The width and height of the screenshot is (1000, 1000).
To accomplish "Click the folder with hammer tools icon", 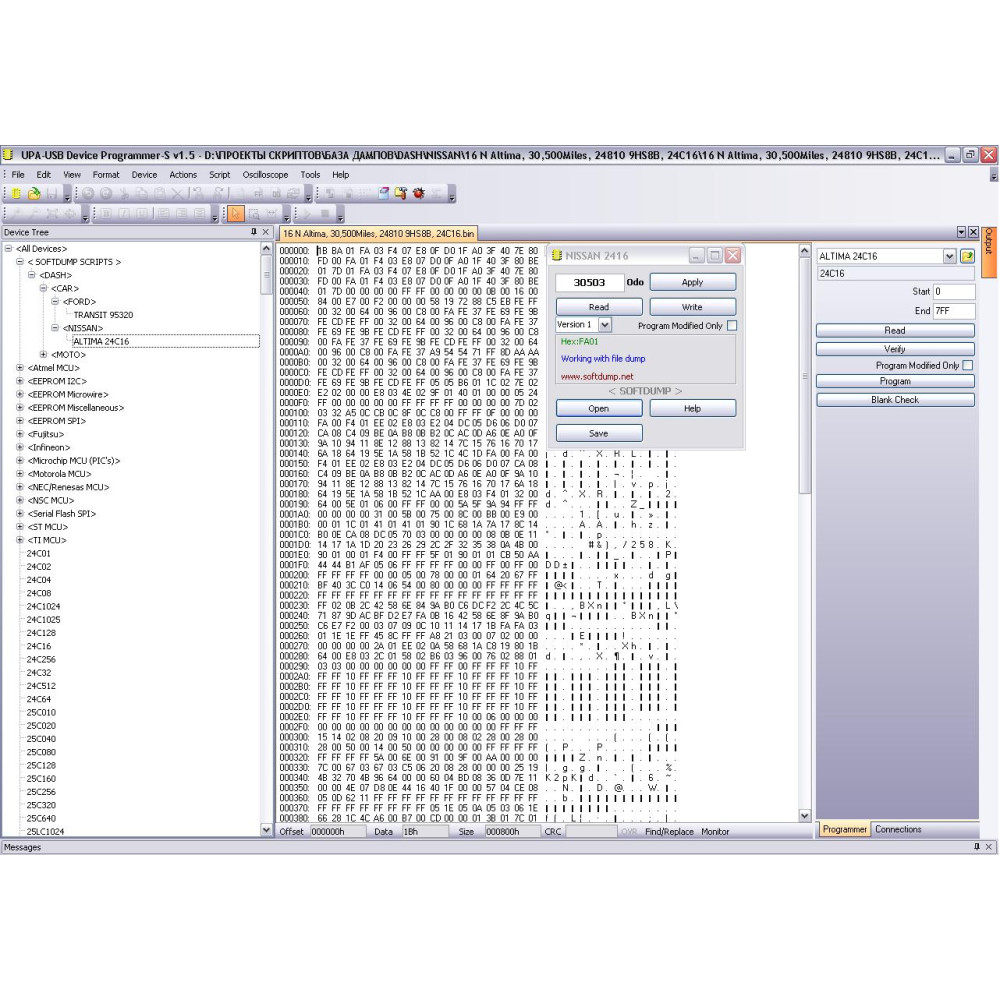I will [x=401, y=193].
